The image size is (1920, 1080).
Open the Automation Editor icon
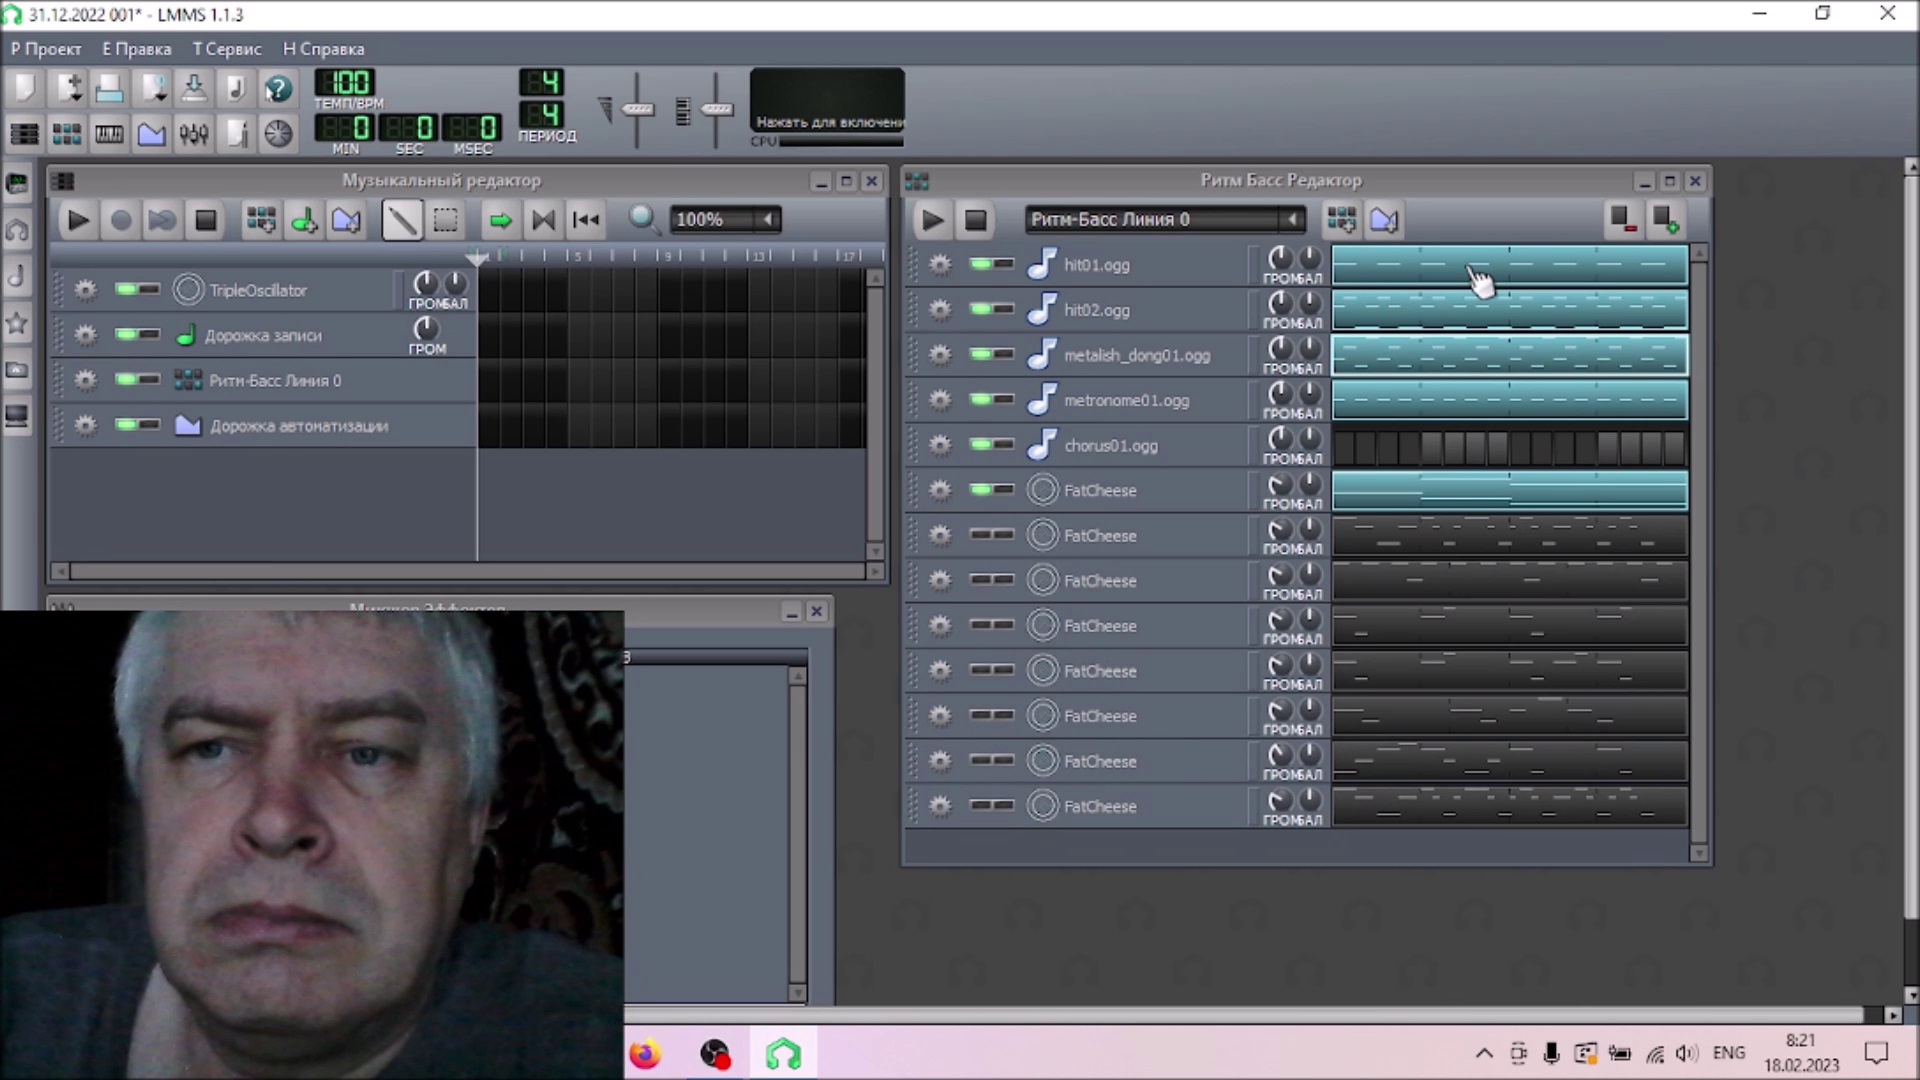pyautogui.click(x=151, y=134)
